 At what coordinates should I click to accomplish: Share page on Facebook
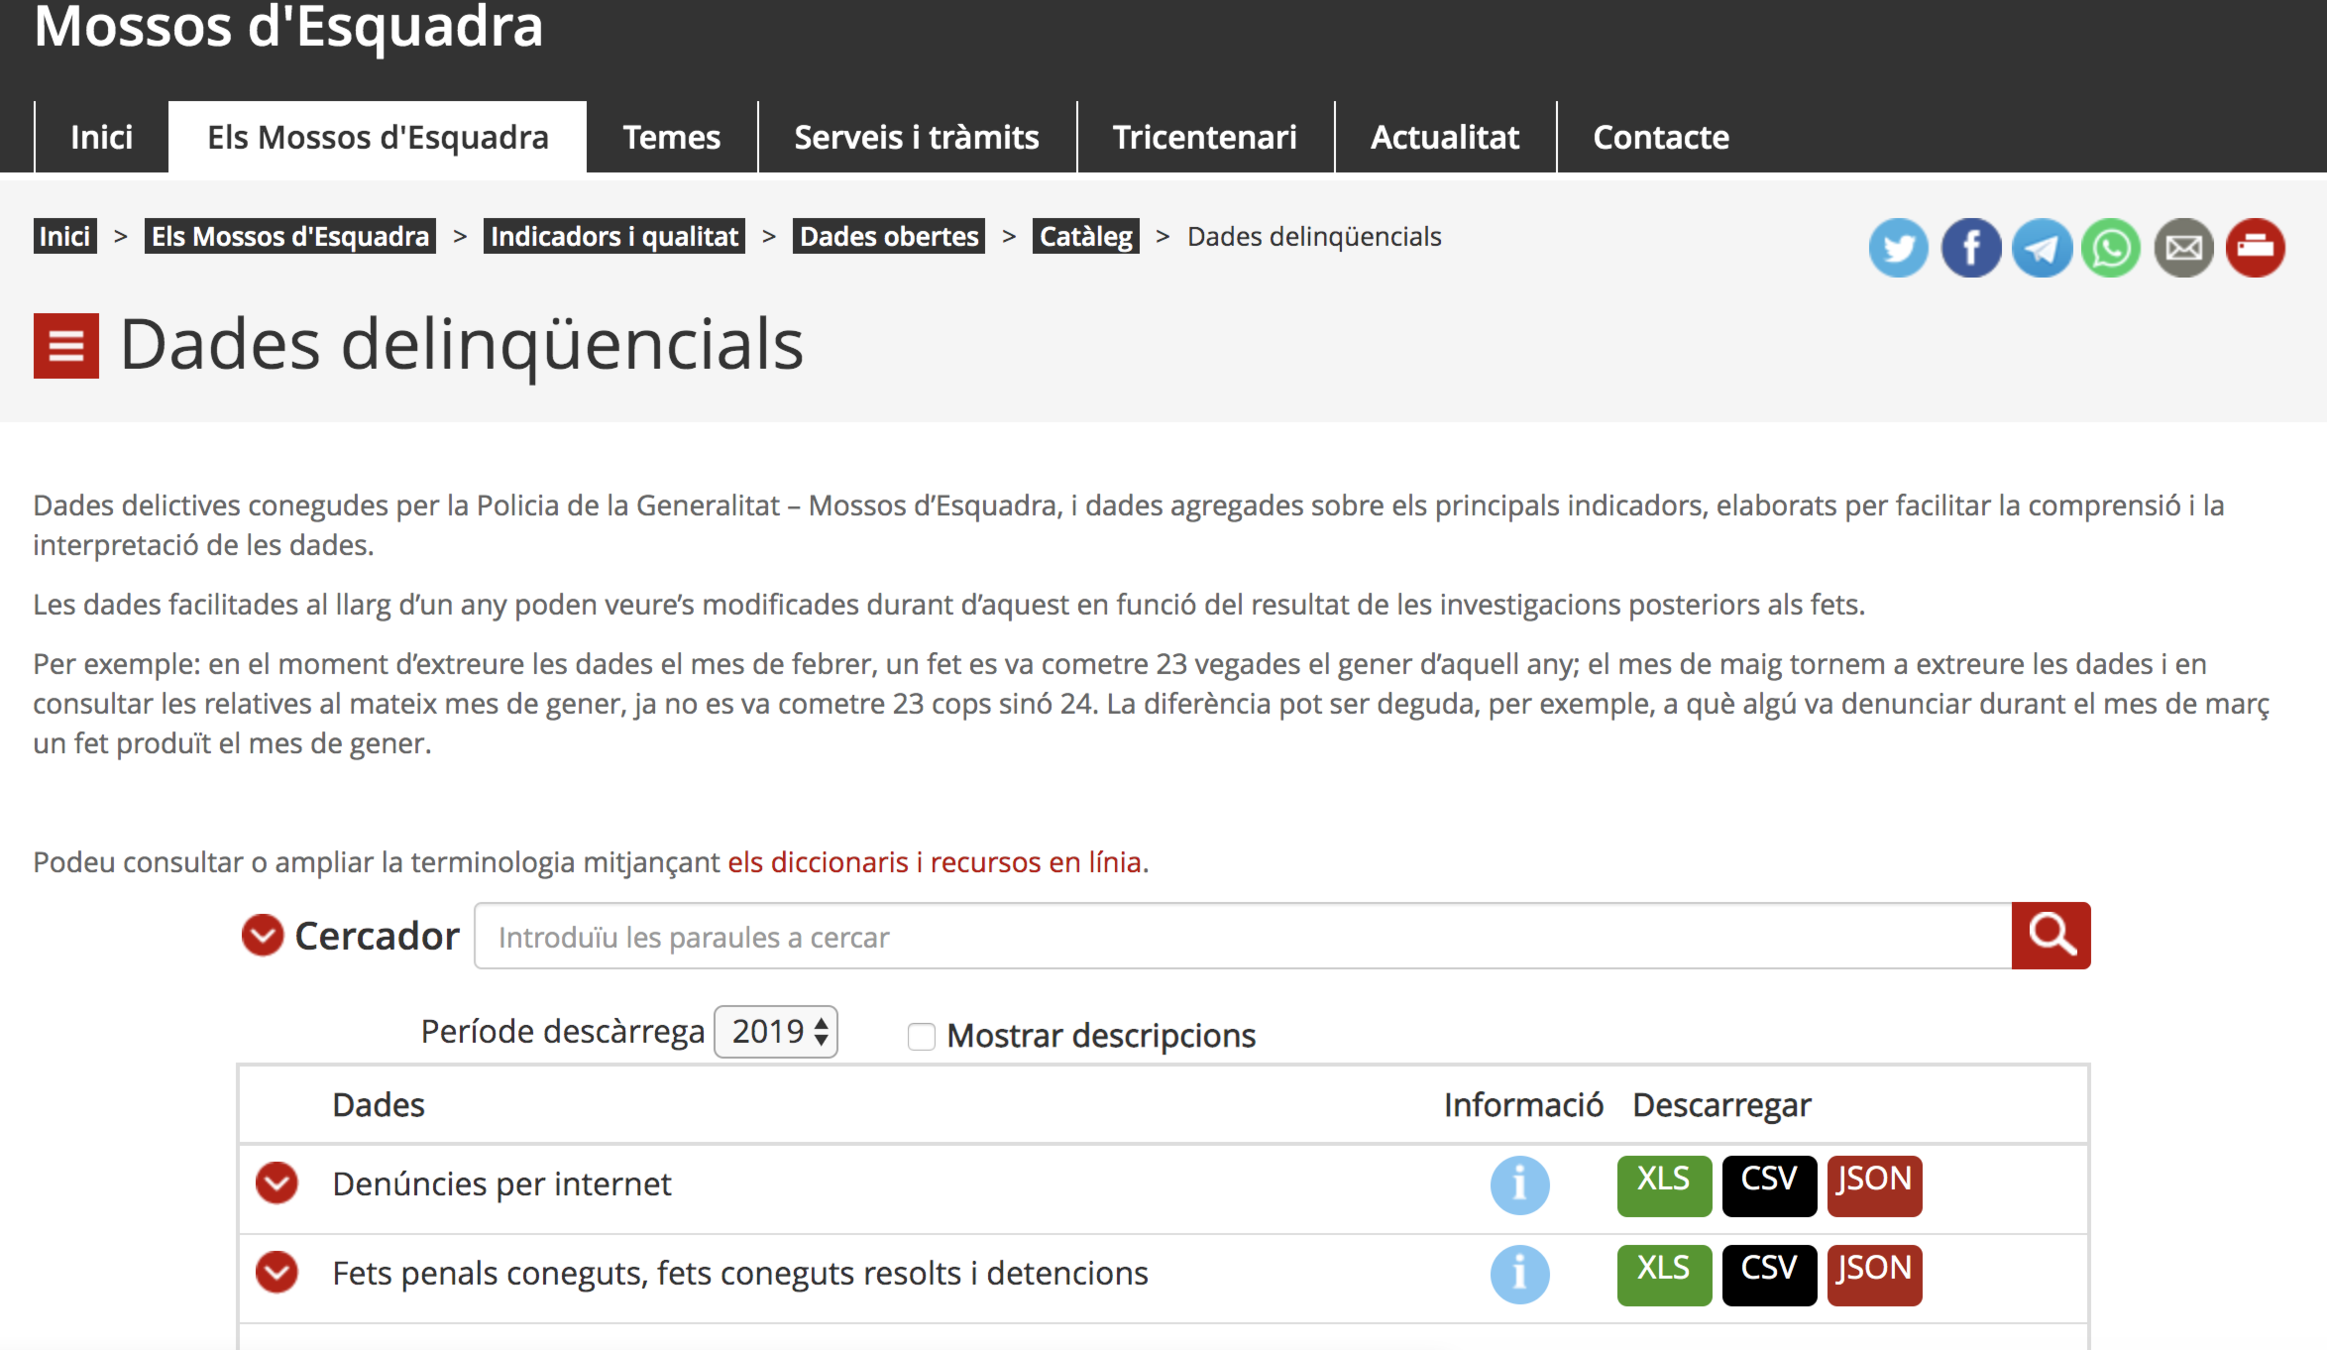(1970, 247)
